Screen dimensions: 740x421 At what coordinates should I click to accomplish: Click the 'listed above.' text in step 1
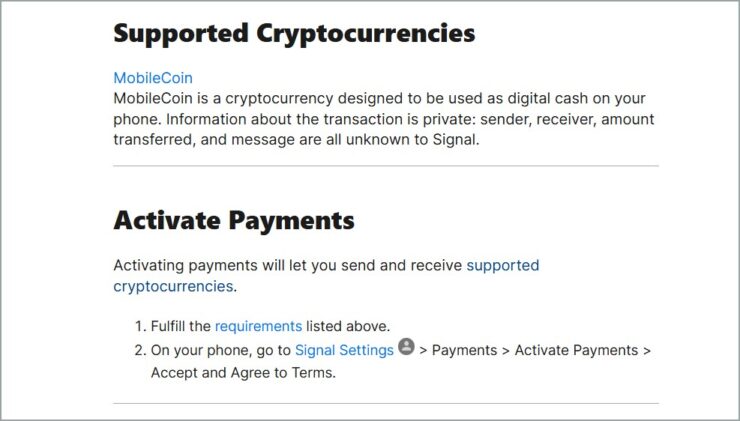coord(348,326)
